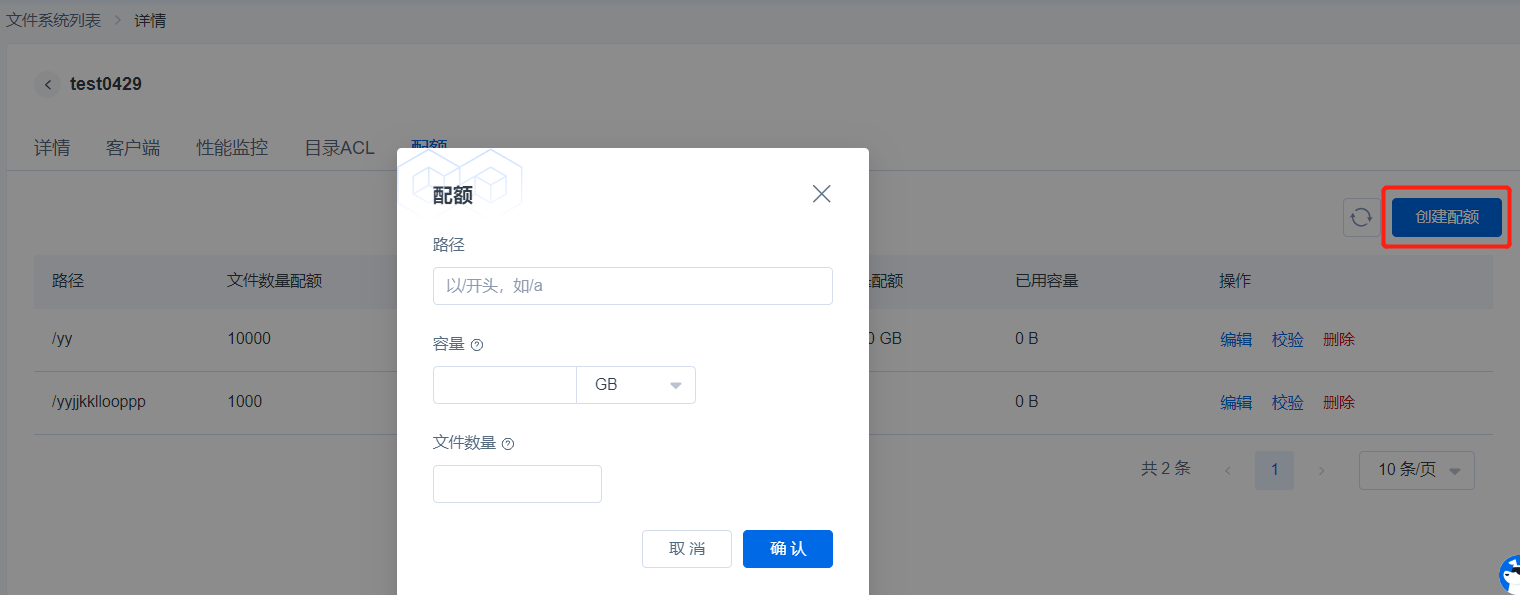Close the 配额 dialog with the X
This screenshot has width=1520, height=595.
pos(821,194)
